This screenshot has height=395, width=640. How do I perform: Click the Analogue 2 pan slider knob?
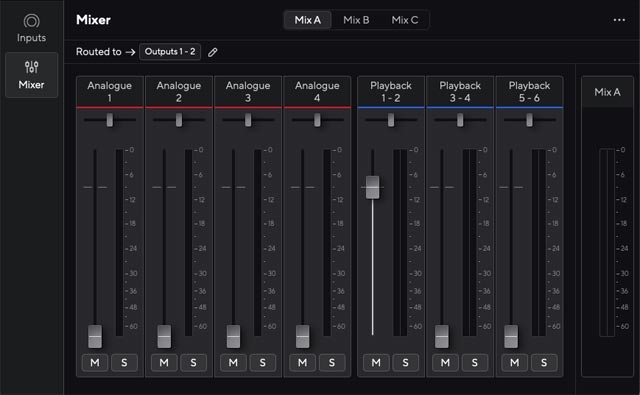[179, 120]
